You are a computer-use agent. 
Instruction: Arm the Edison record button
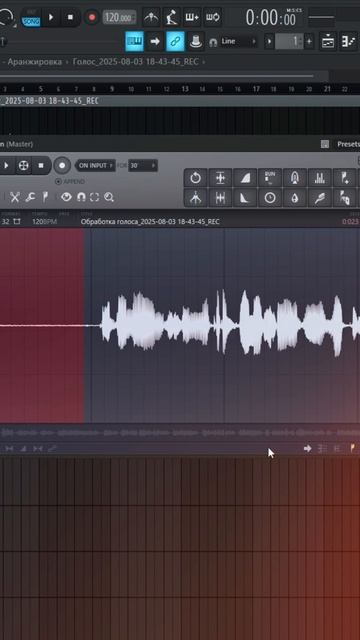click(62, 165)
